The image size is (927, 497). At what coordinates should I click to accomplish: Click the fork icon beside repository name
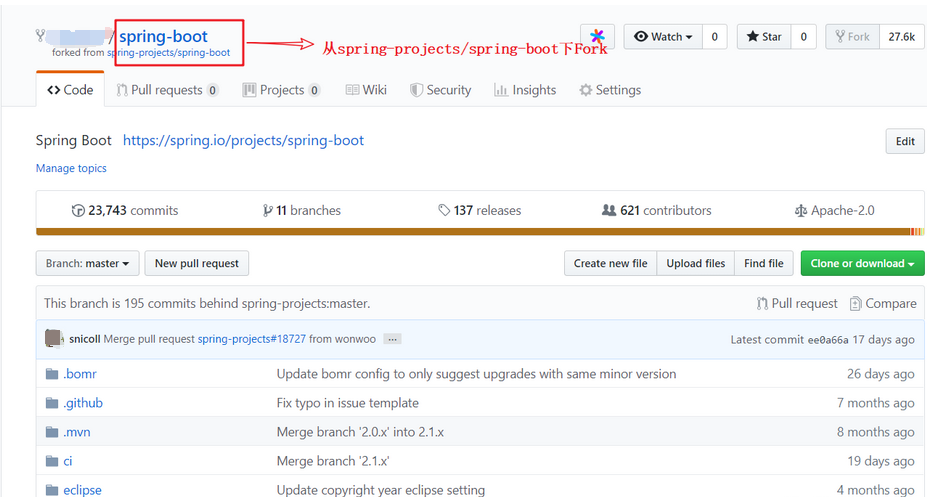pyautogui.click(x=40, y=36)
